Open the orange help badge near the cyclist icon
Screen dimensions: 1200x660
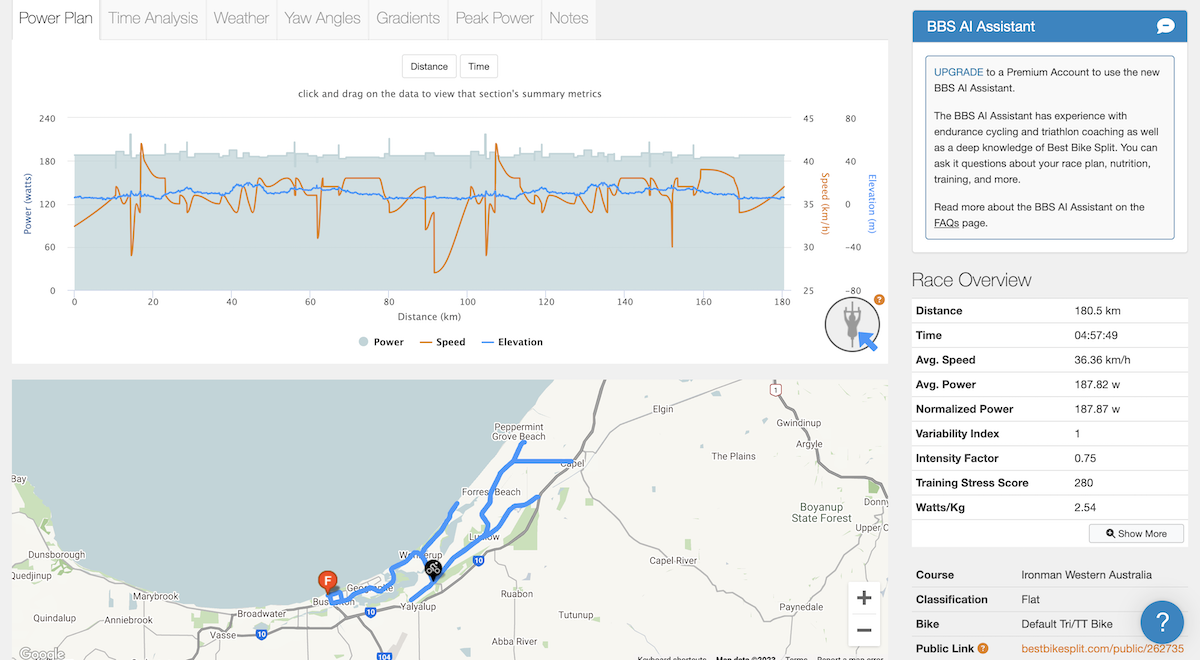point(879,299)
